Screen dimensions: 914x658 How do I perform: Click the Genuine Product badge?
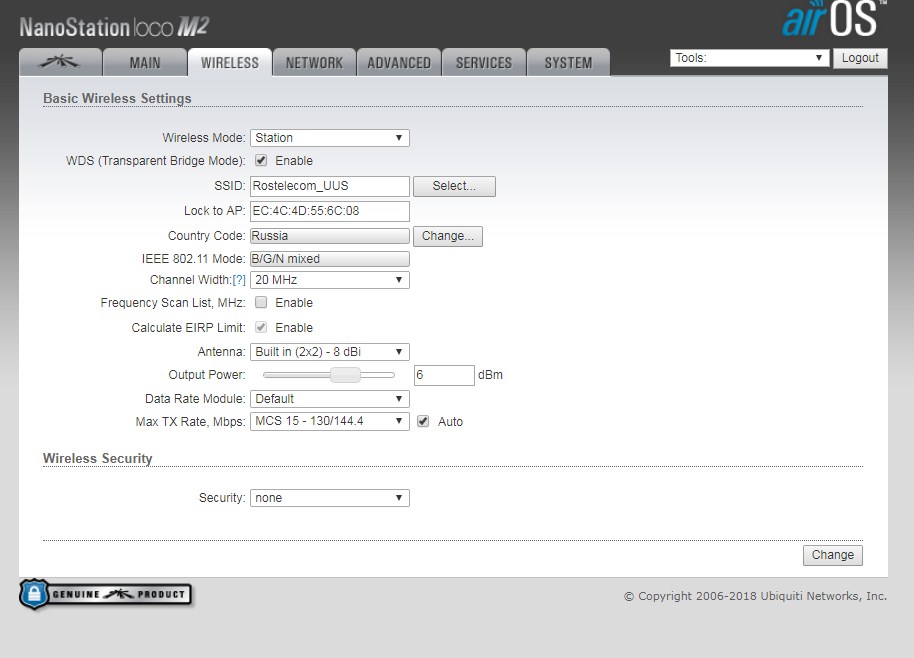[106, 594]
